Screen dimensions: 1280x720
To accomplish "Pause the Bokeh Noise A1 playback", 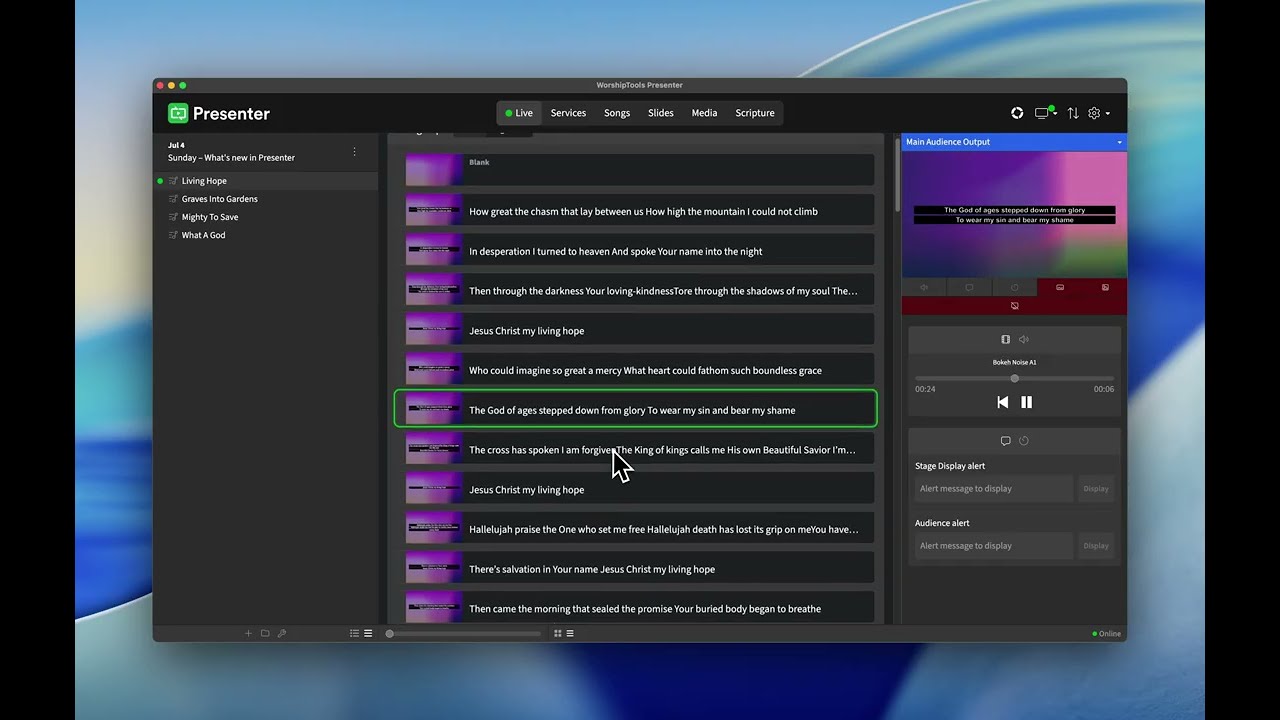I will point(1026,402).
